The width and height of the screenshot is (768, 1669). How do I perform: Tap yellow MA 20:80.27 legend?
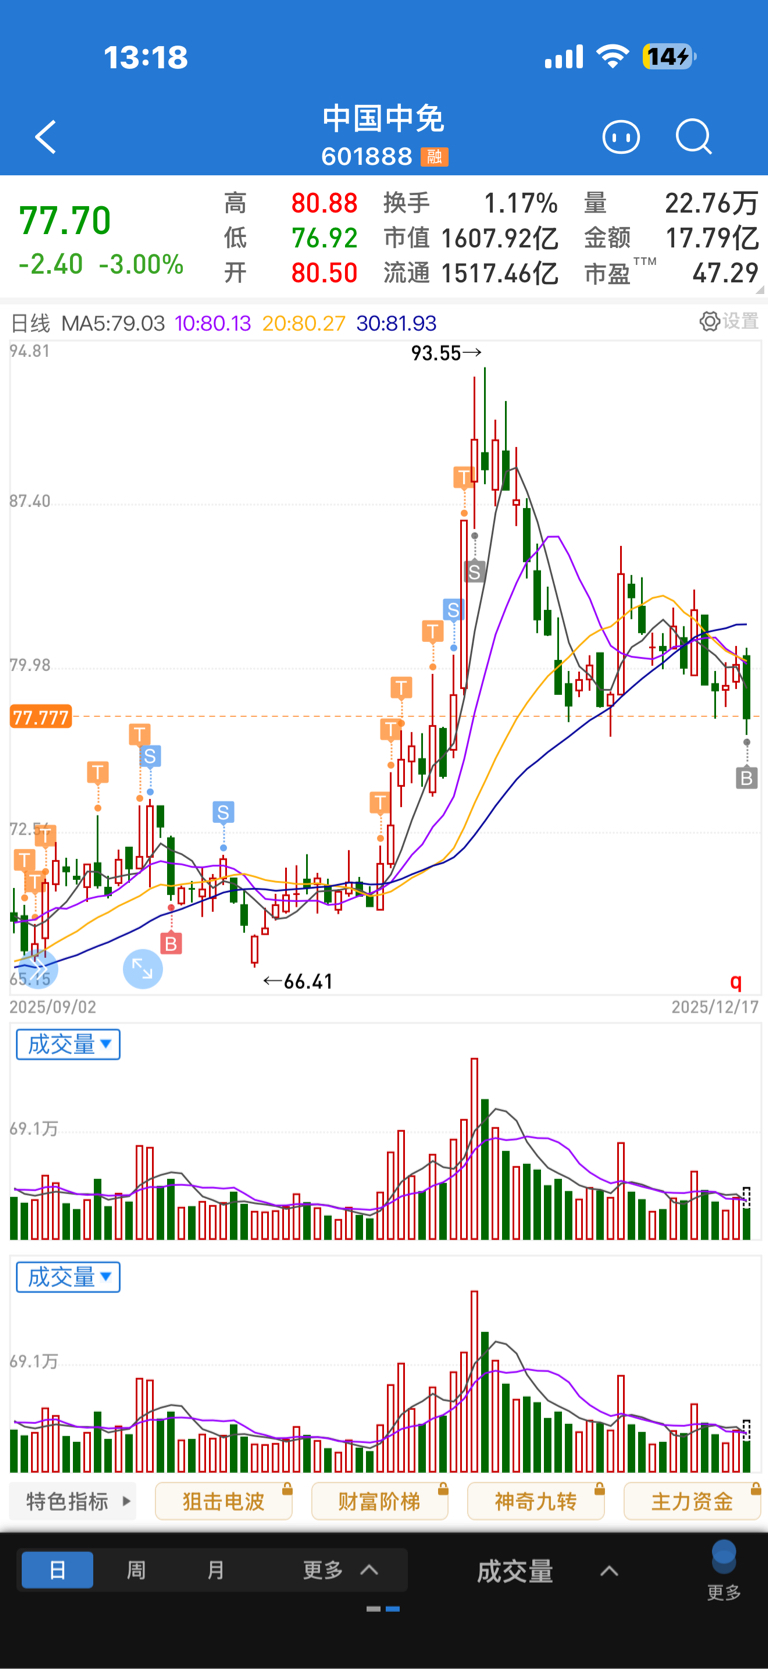tap(304, 323)
